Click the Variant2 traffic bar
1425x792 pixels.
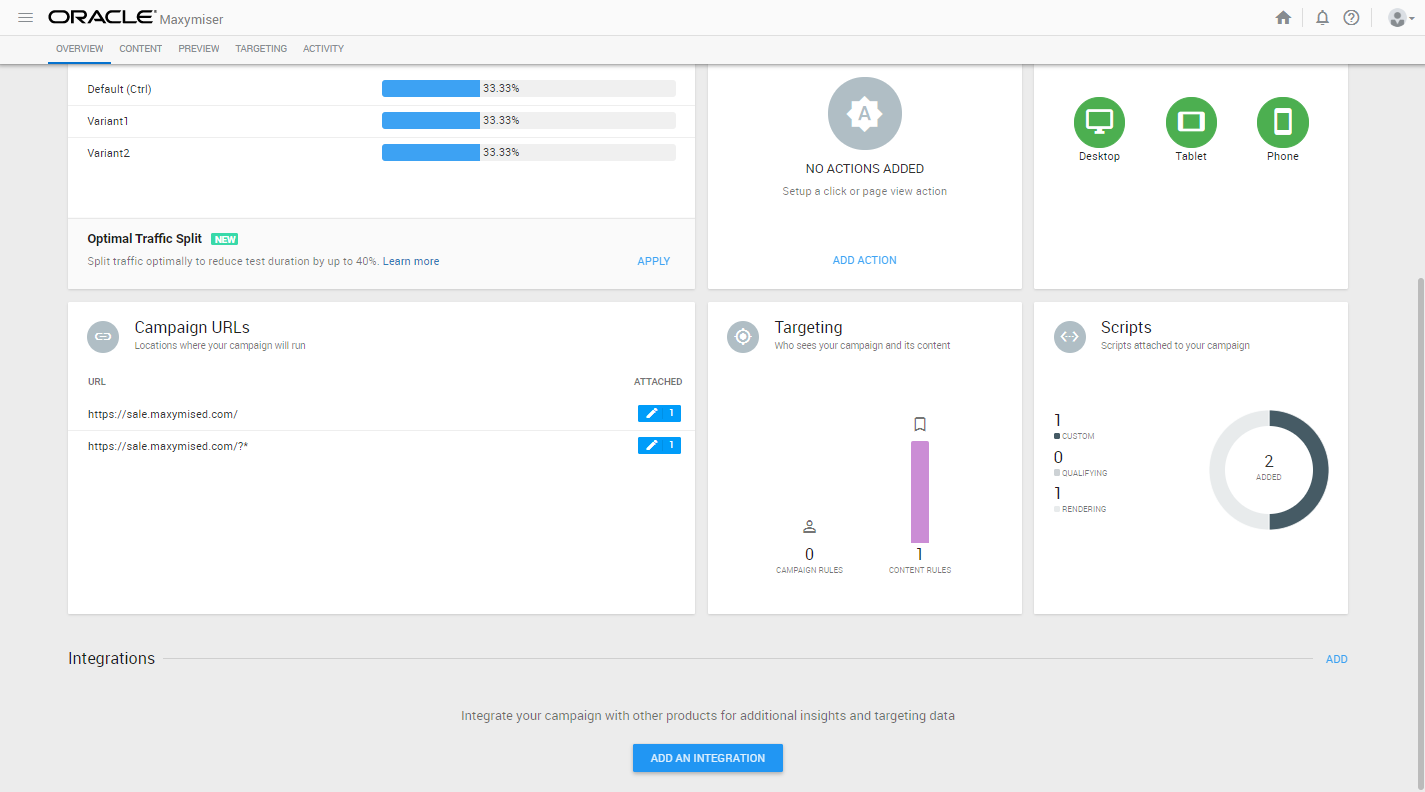[529, 152]
